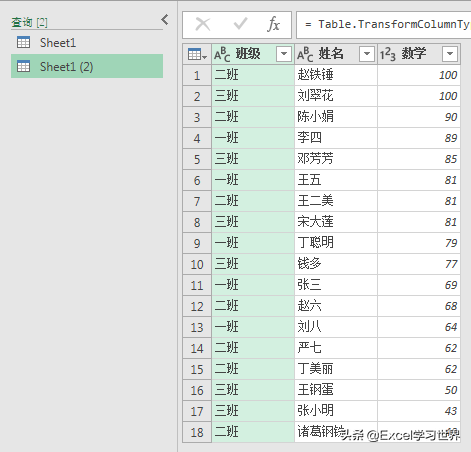
Task: Click the cell 严七
Action: pyautogui.click(x=336, y=348)
